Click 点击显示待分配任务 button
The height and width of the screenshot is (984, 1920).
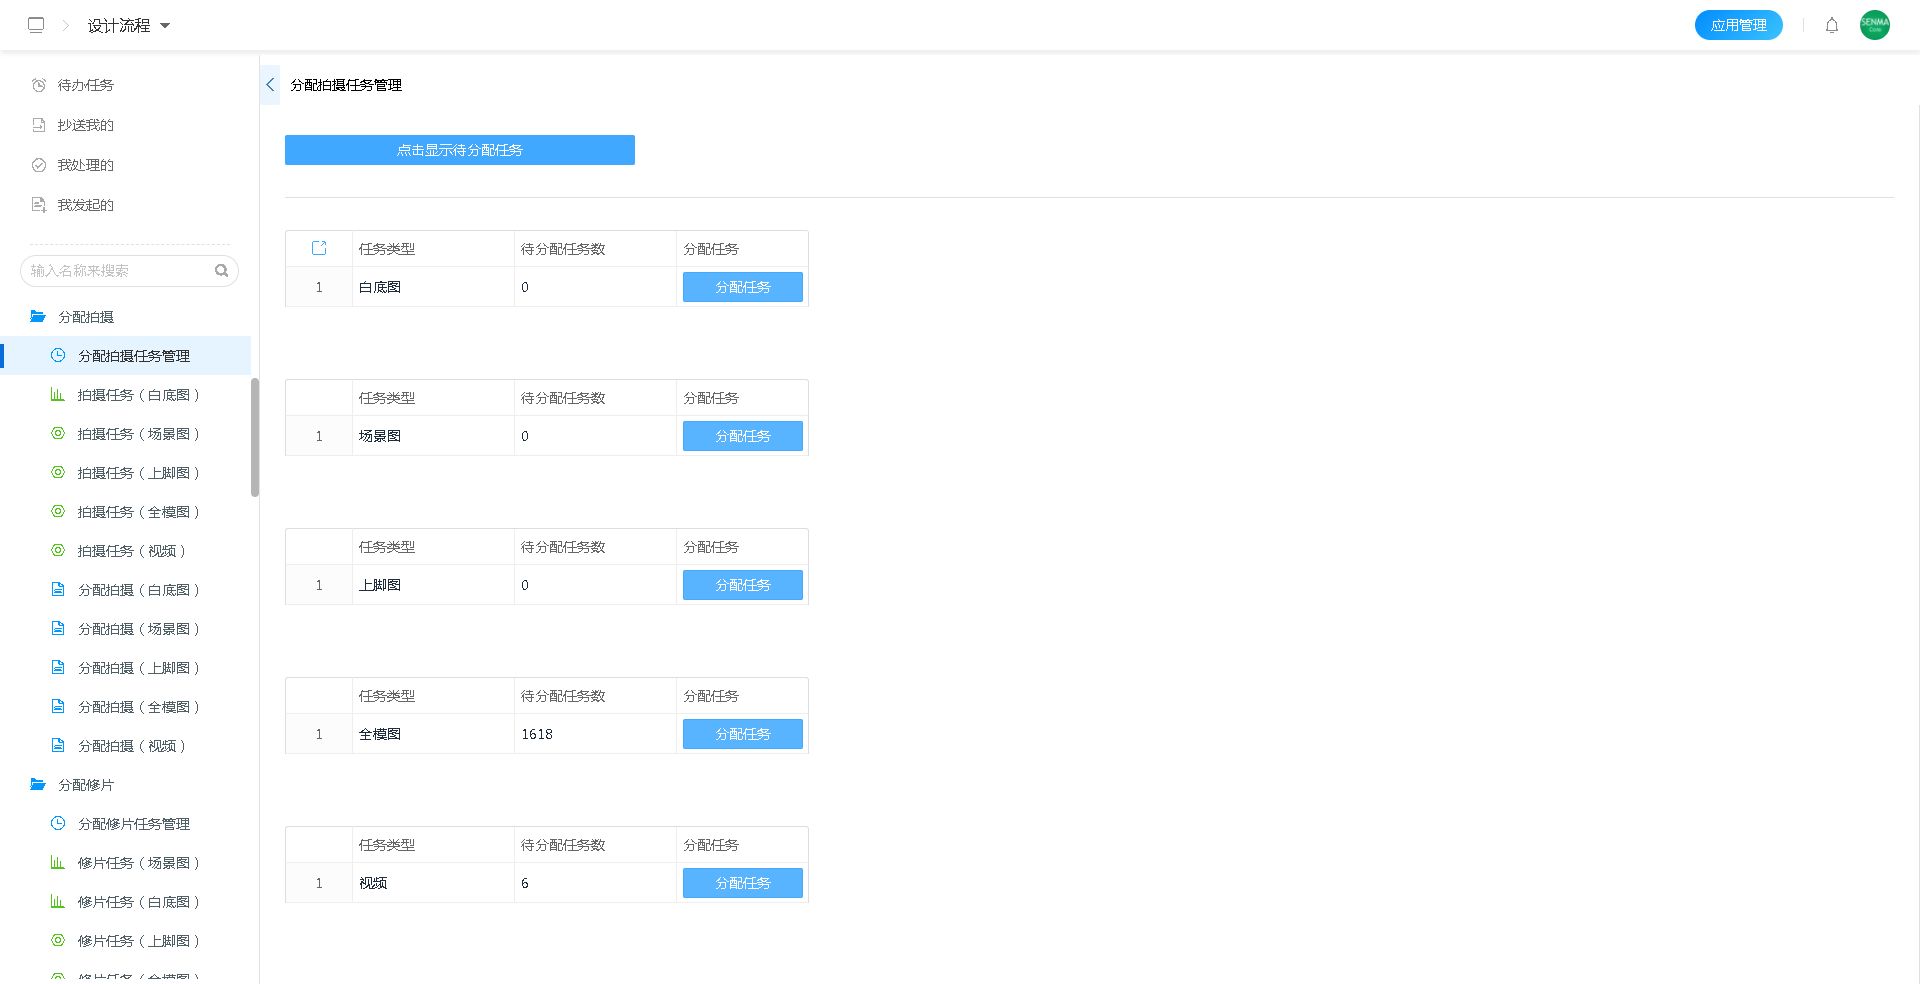point(459,150)
